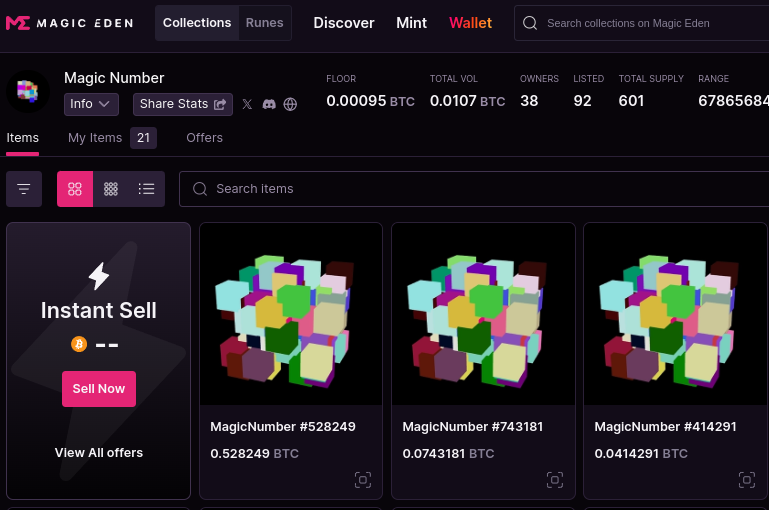The image size is (769, 510).
Task: Click the My Items count badge 21
Action: (x=143, y=138)
